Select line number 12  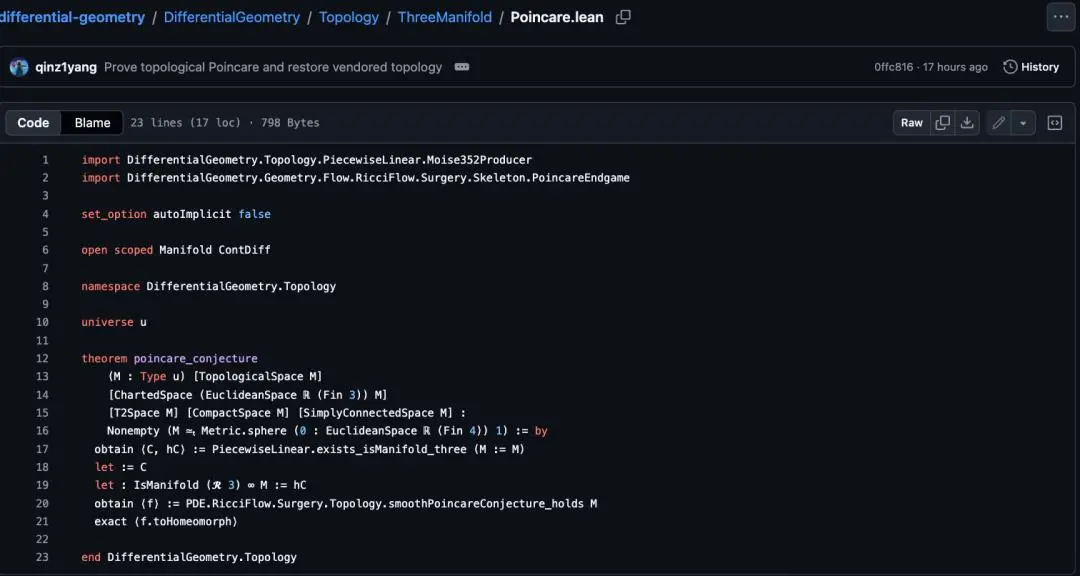(x=42, y=358)
